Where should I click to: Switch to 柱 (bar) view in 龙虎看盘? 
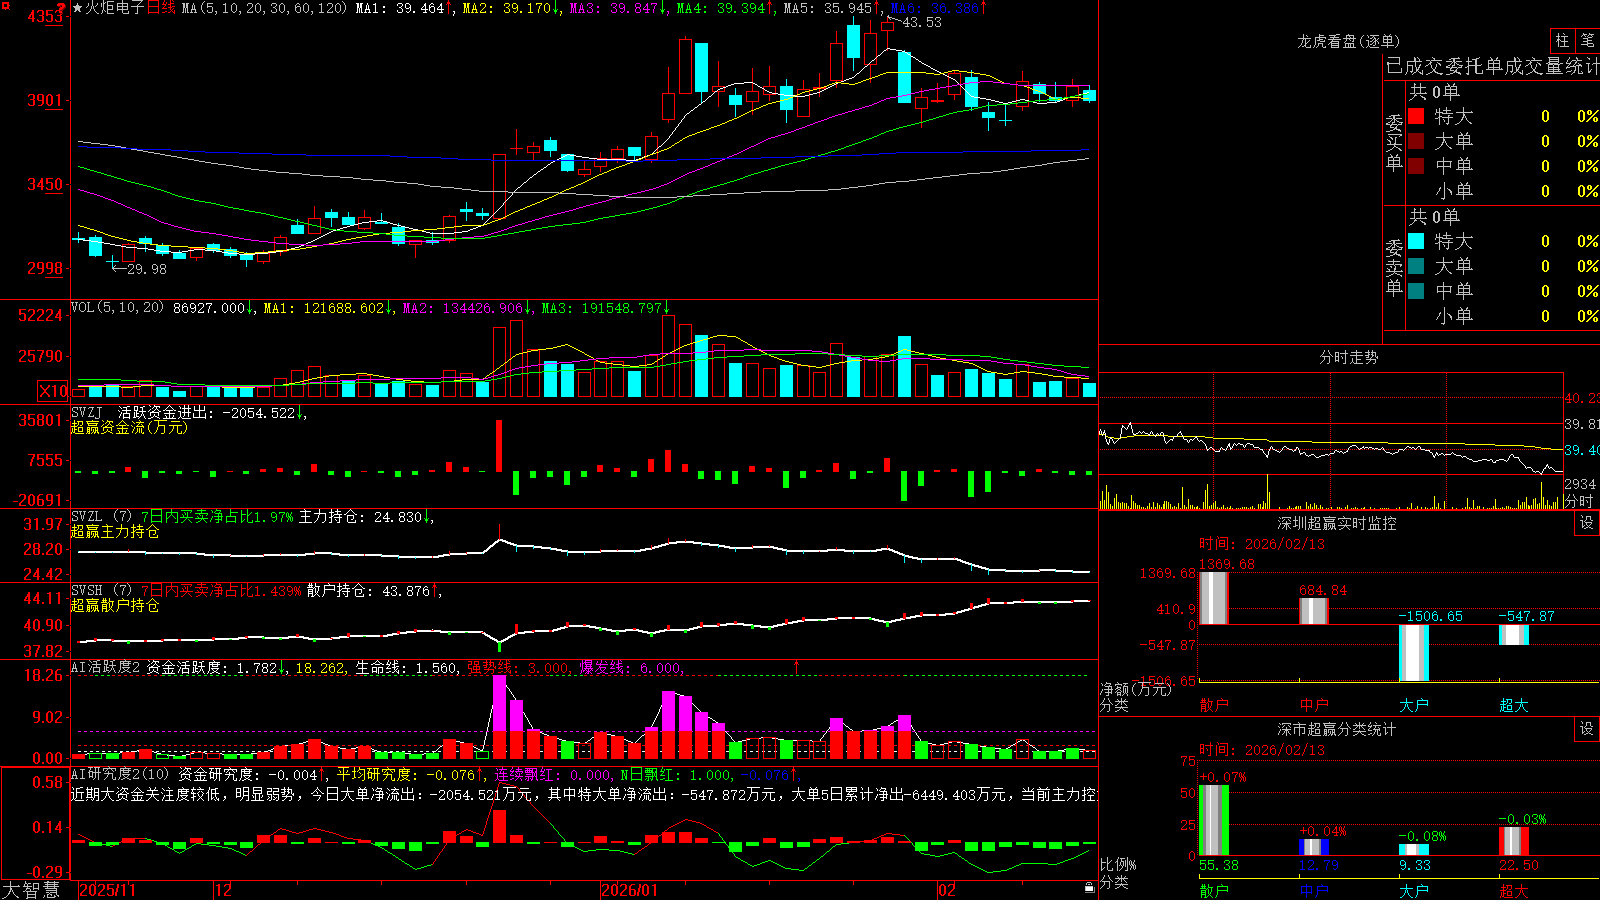click(1562, 41)
